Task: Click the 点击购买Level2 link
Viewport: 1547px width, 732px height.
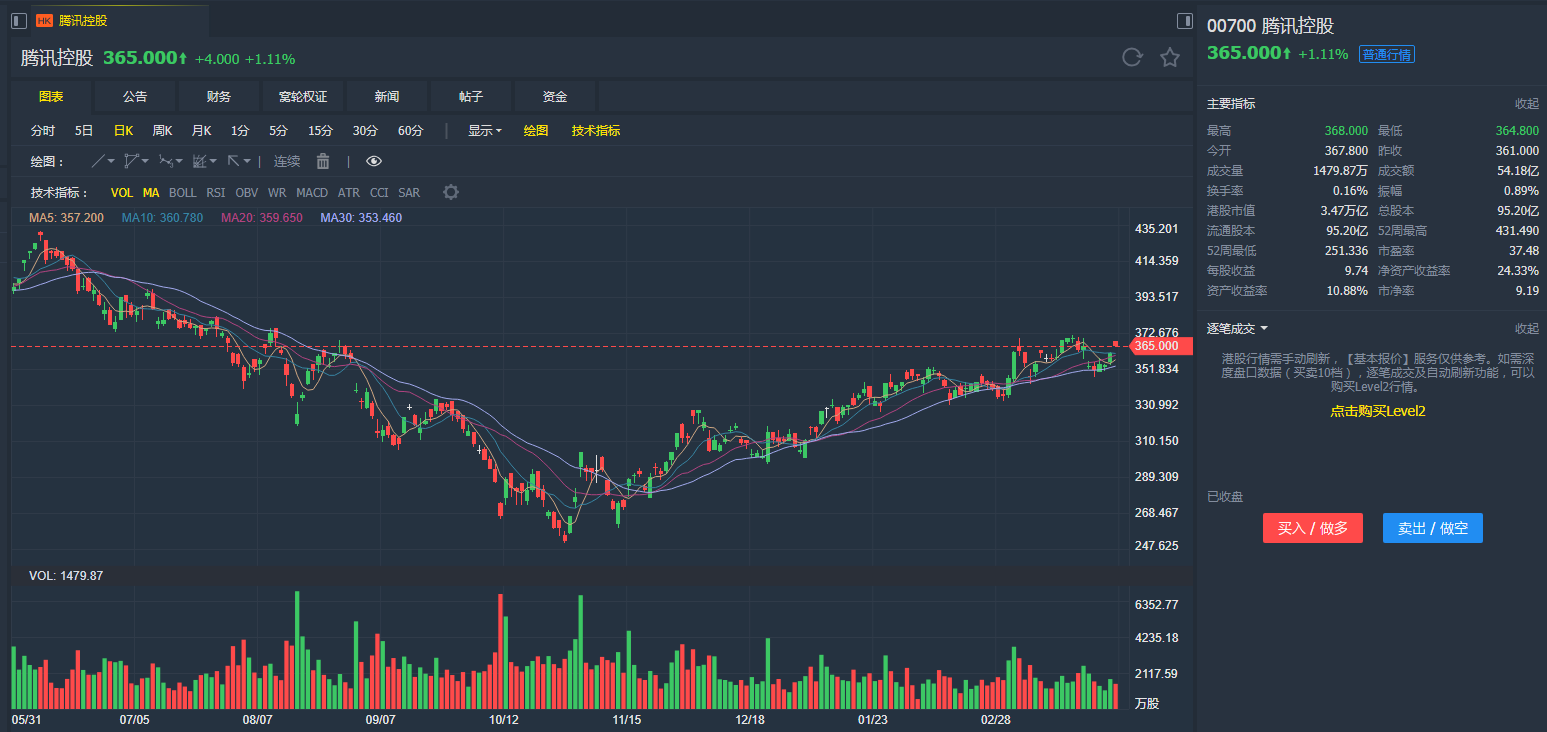Action: pyautogui.click(x=1377, y=411)
